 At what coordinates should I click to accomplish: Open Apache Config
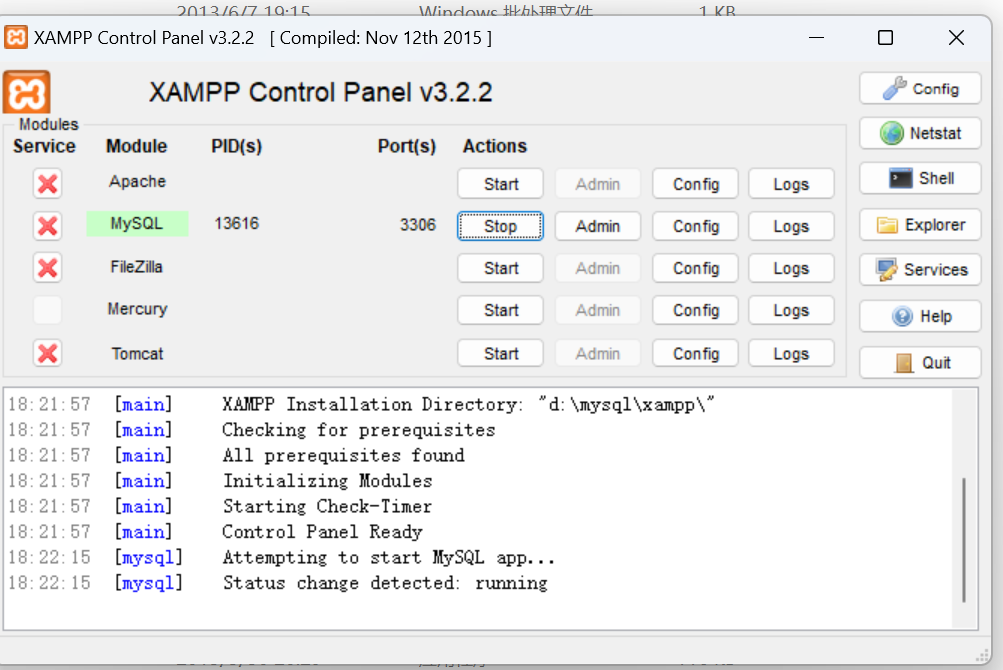coord(695,184)
